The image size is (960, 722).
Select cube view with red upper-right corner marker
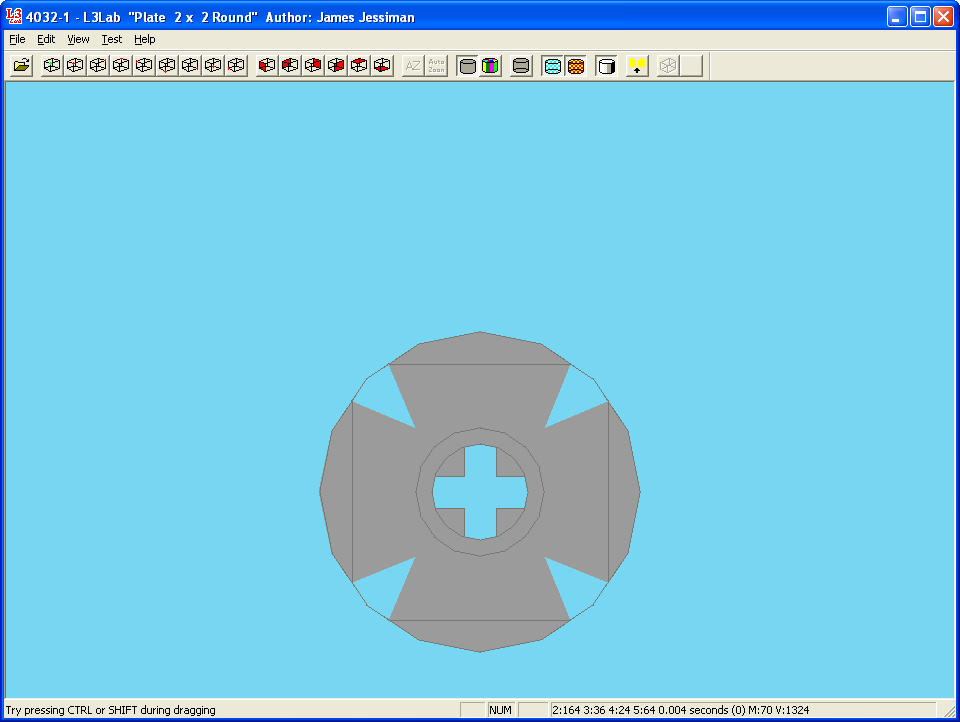[x=98, y=66]
